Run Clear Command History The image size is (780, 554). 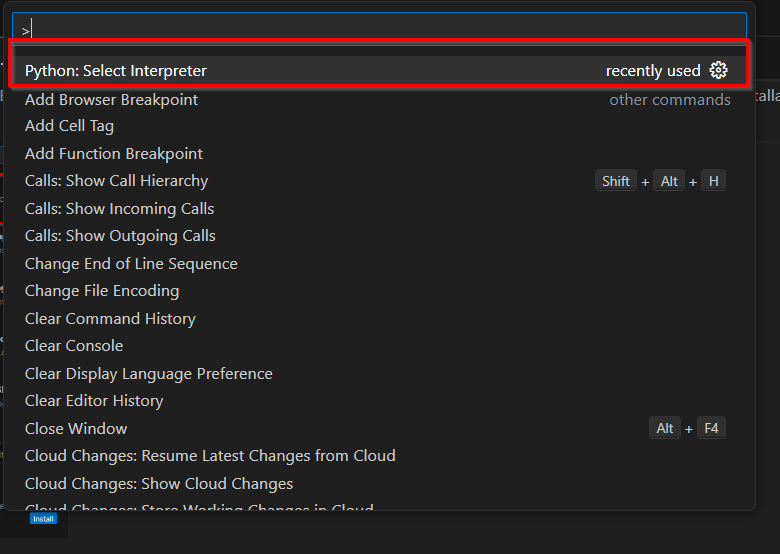379,319
